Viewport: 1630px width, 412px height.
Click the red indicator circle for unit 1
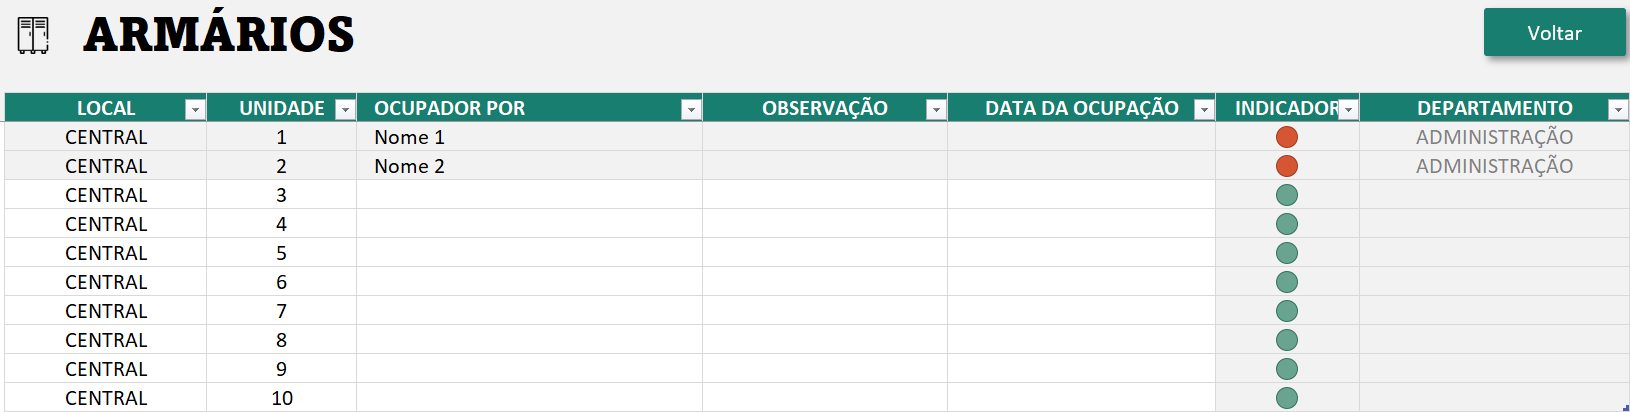click(1287, 137)
